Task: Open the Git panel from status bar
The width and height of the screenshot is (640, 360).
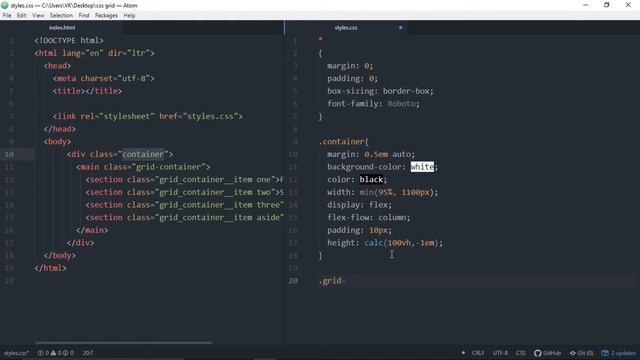Action: click(581, 353)
